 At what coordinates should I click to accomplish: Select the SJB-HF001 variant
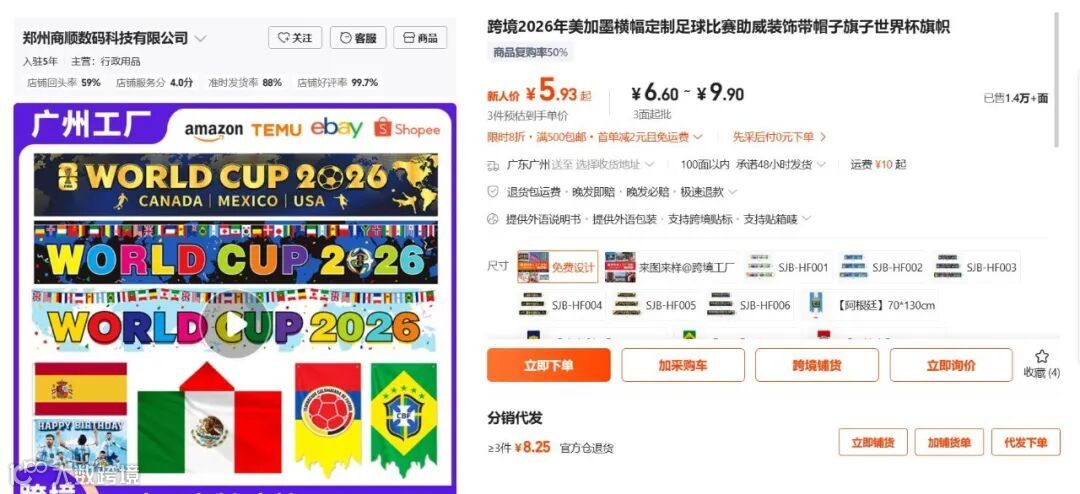coord(787,267)
